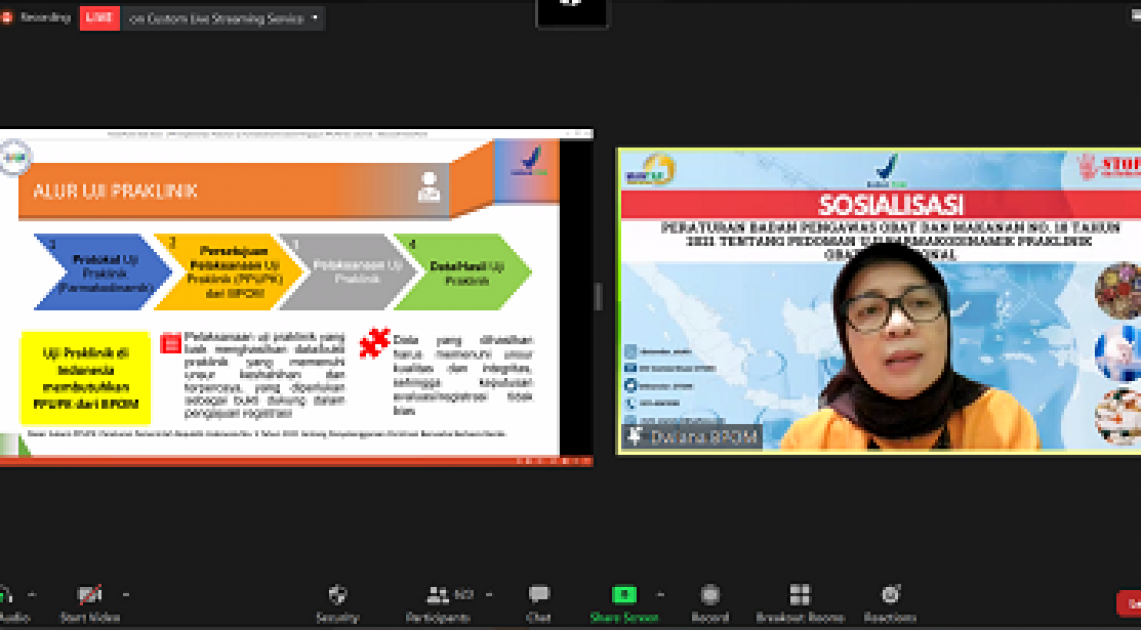
Task: Toggle the Audio microphone mute
Action: [x=5, y=596]
